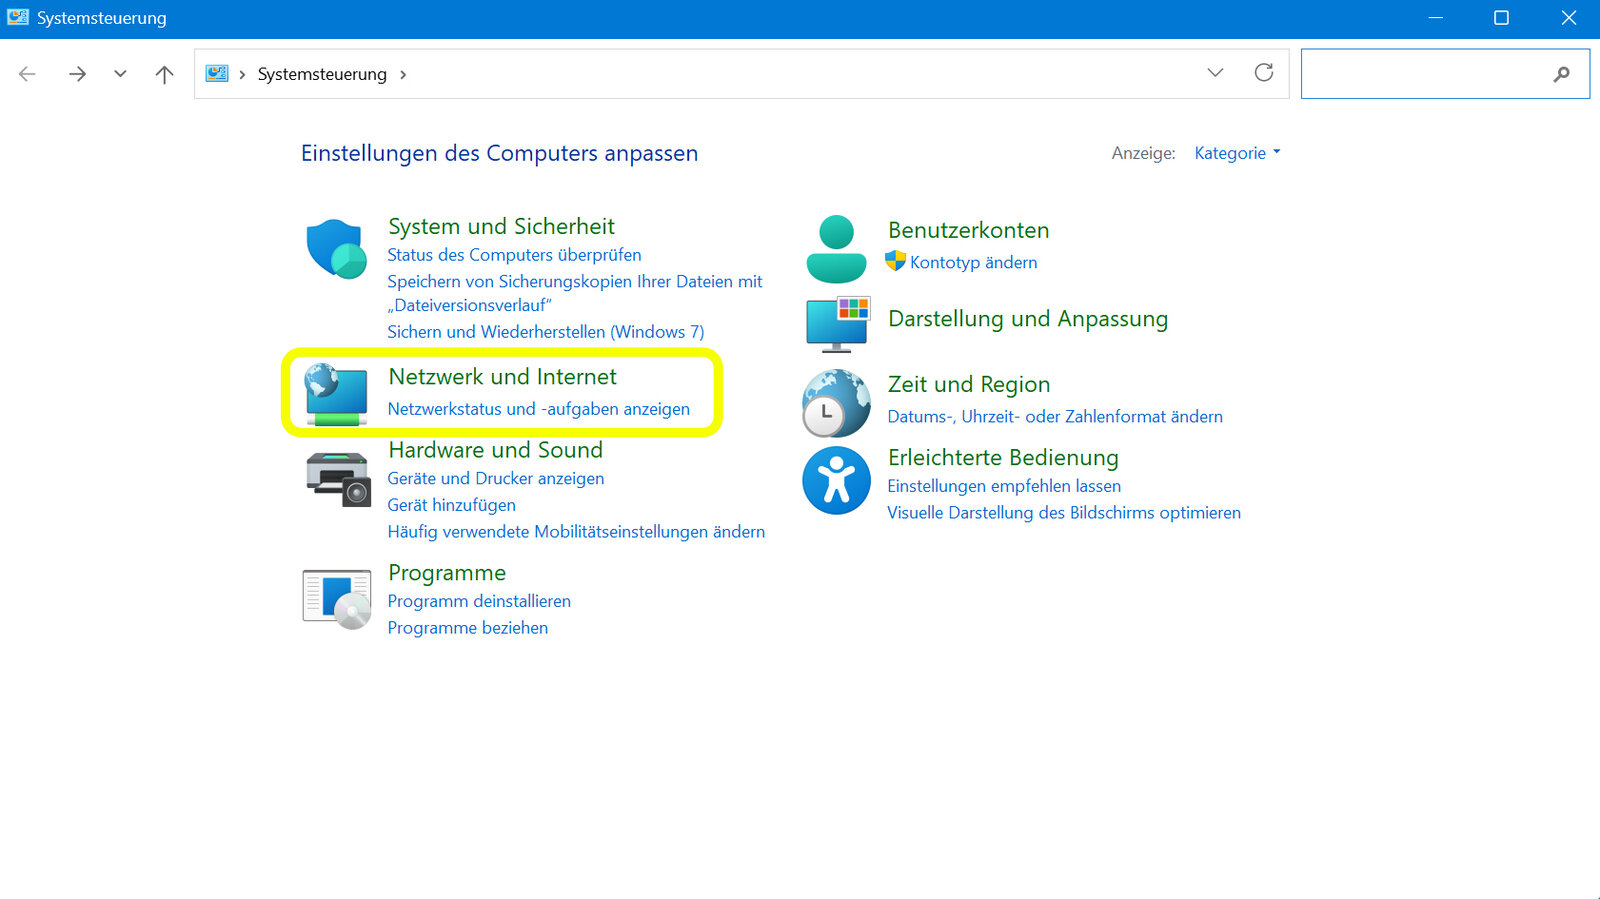Open the Kategorie view dropdown
The height and width of the screenshot is (899, 1600).
pos(1237,153)
